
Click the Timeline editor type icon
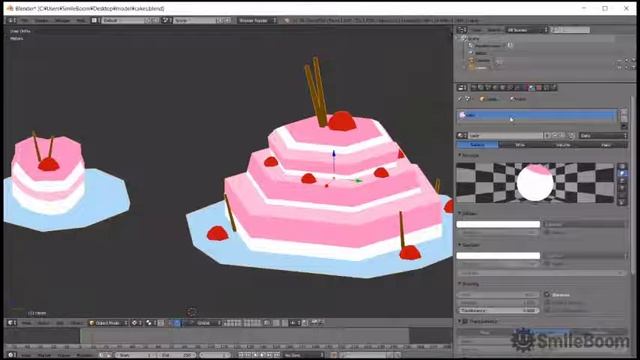coord(12,355)
